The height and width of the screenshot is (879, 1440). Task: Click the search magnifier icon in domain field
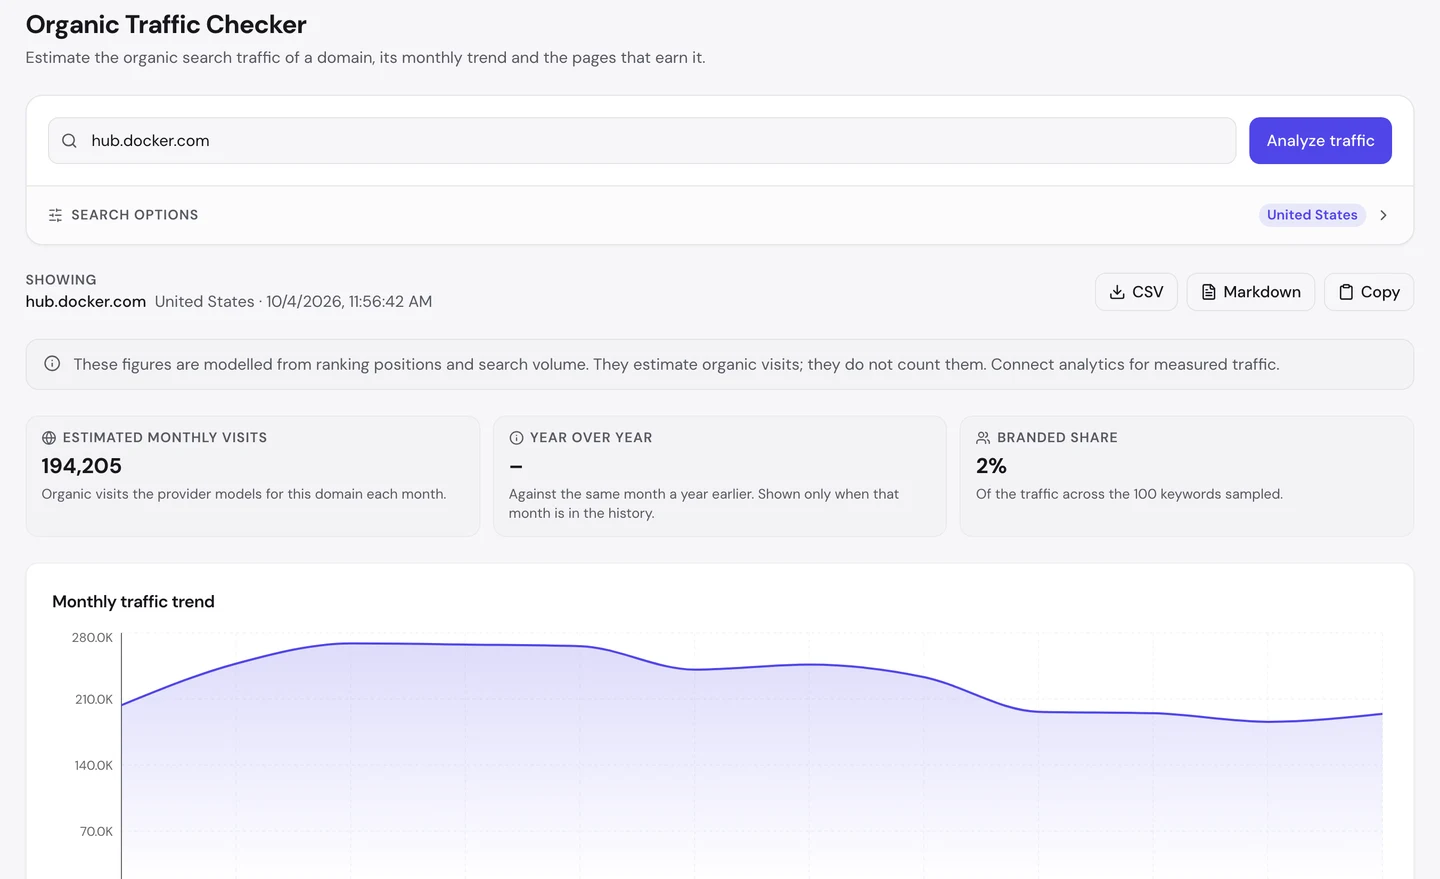point(69,141)
